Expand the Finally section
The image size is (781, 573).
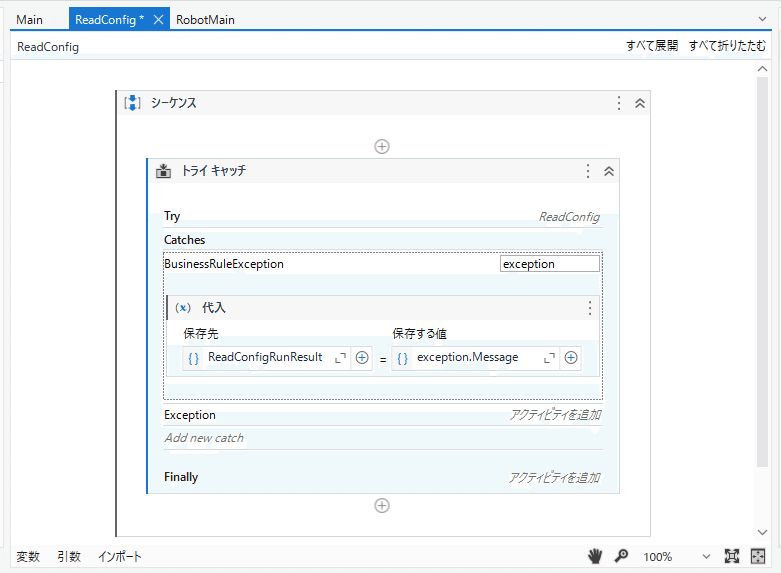(x=181, y=477)
